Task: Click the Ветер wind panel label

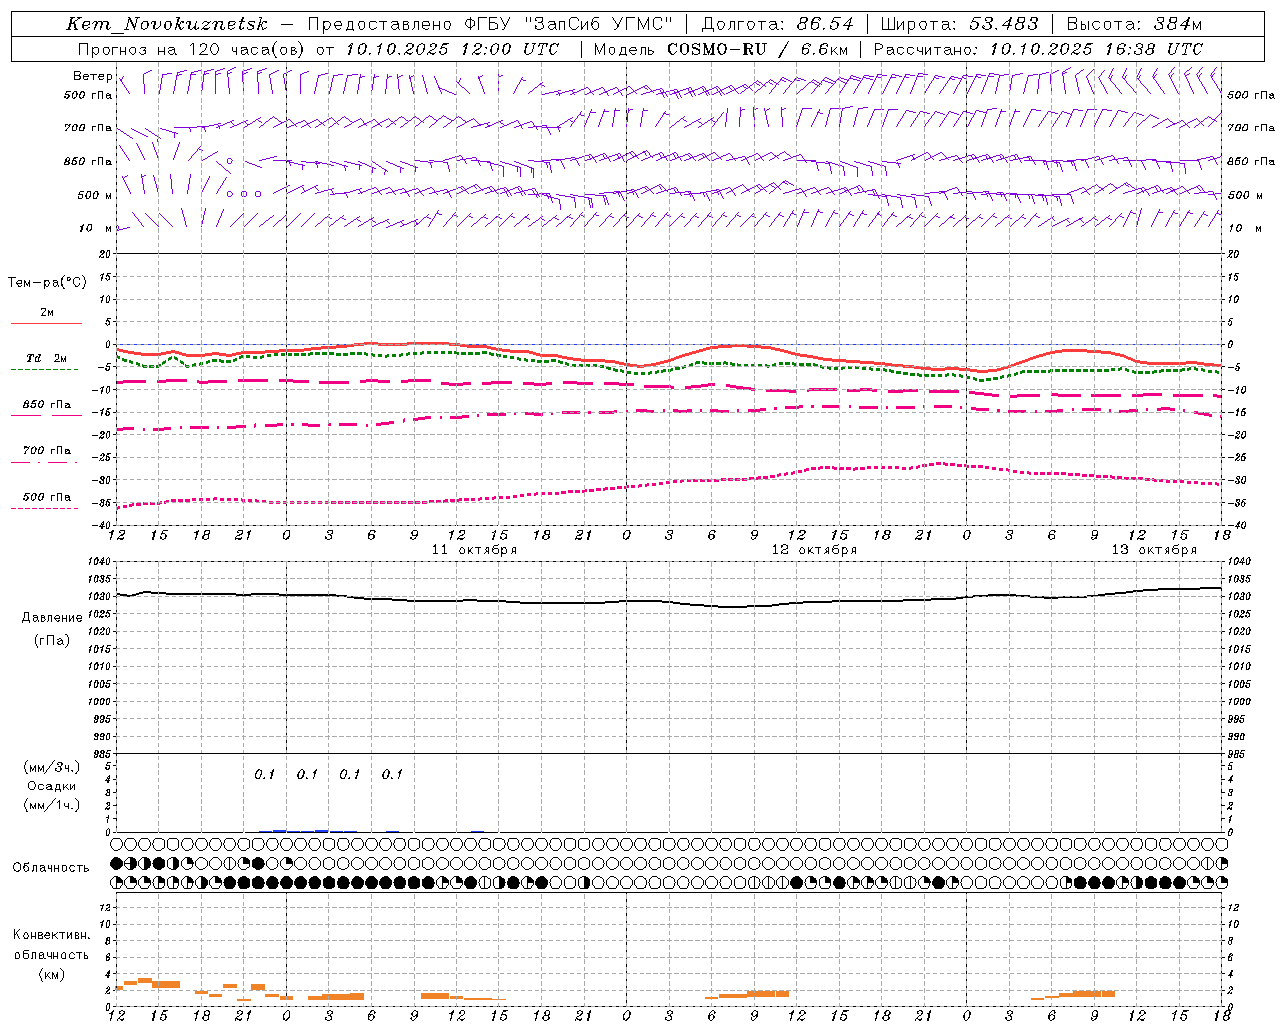Action: click(92, 76)
